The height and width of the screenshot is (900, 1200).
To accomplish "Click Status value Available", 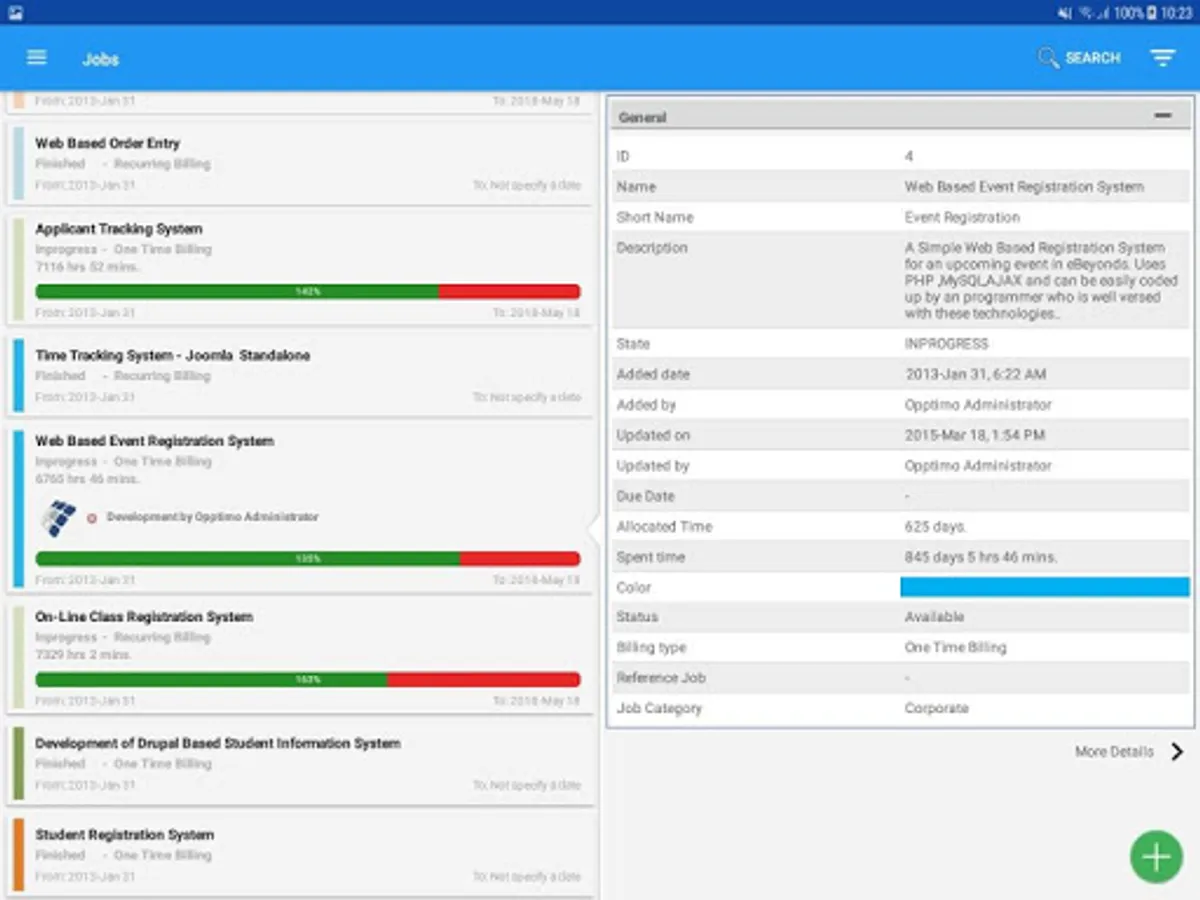I will point(935,617).
